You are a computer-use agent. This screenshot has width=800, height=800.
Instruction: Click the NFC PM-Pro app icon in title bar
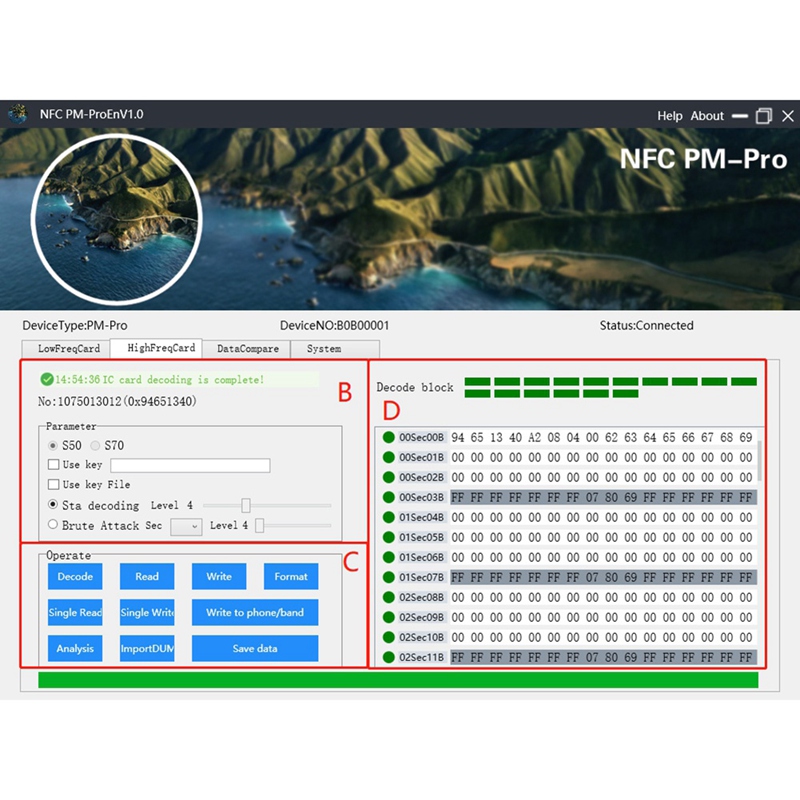[x=18, y=114]
